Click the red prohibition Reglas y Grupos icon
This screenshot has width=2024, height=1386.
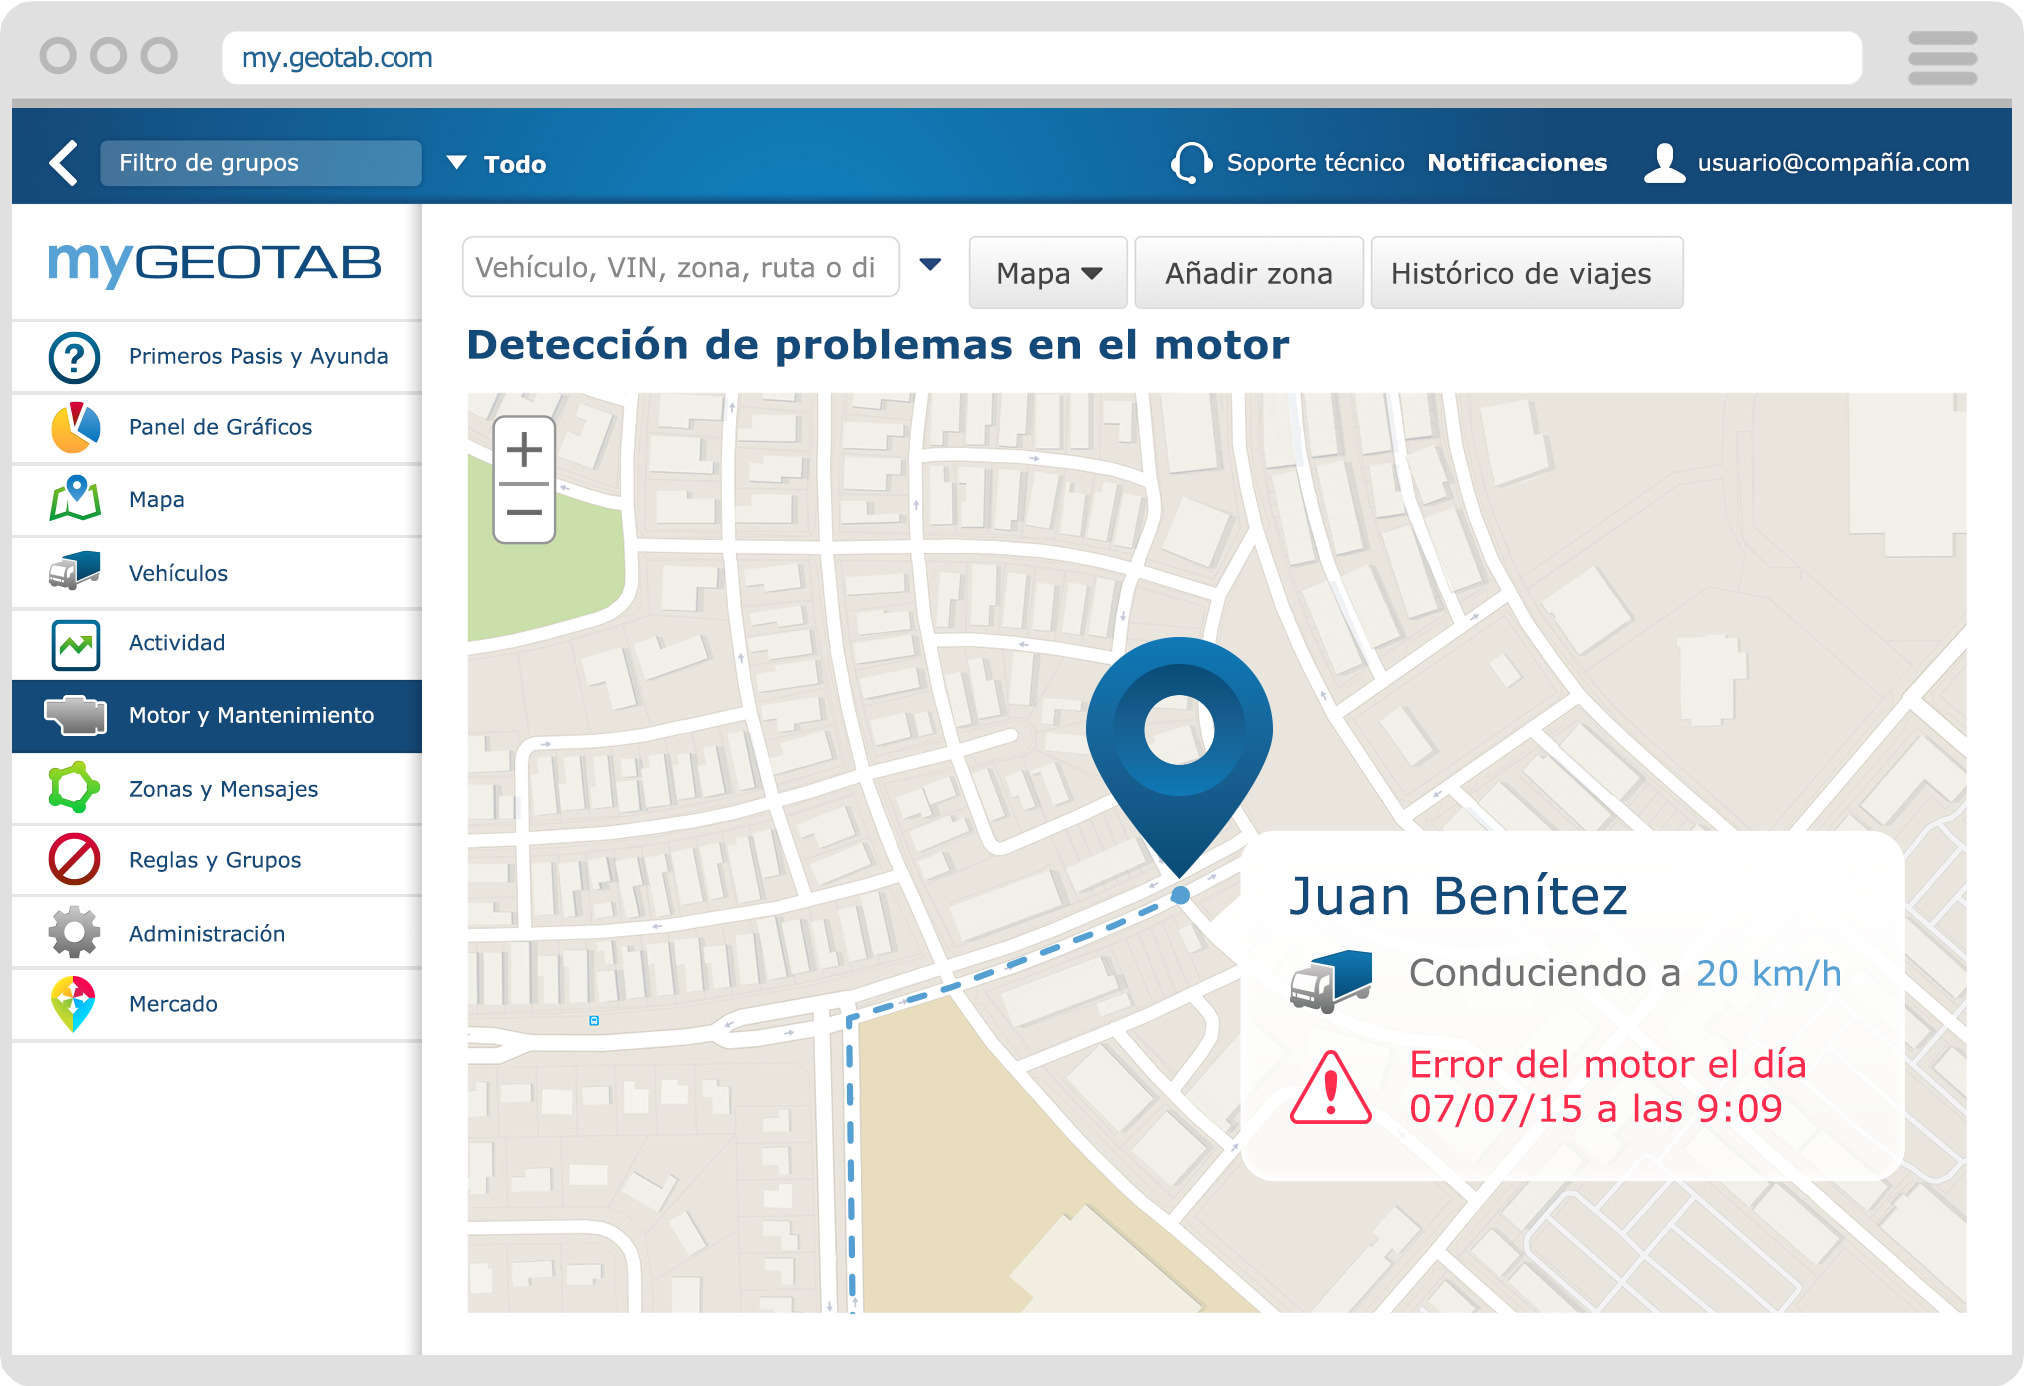click(x=75, y=859)
